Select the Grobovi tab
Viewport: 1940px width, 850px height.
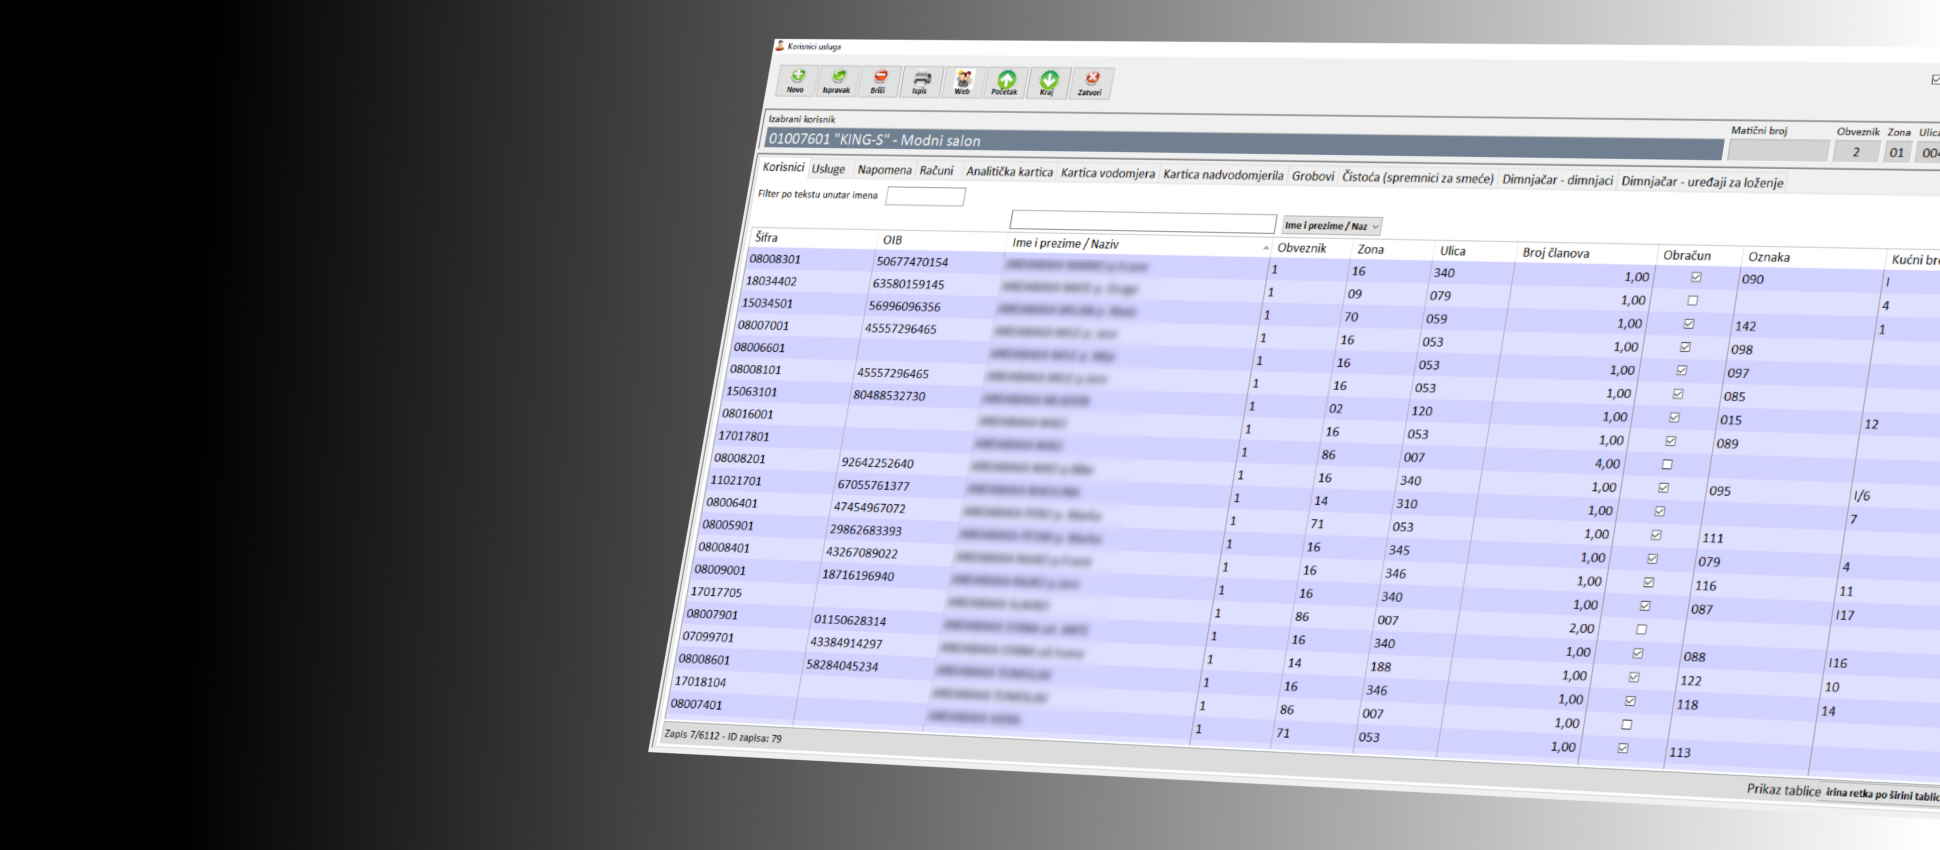click(x=1312, y=176)
